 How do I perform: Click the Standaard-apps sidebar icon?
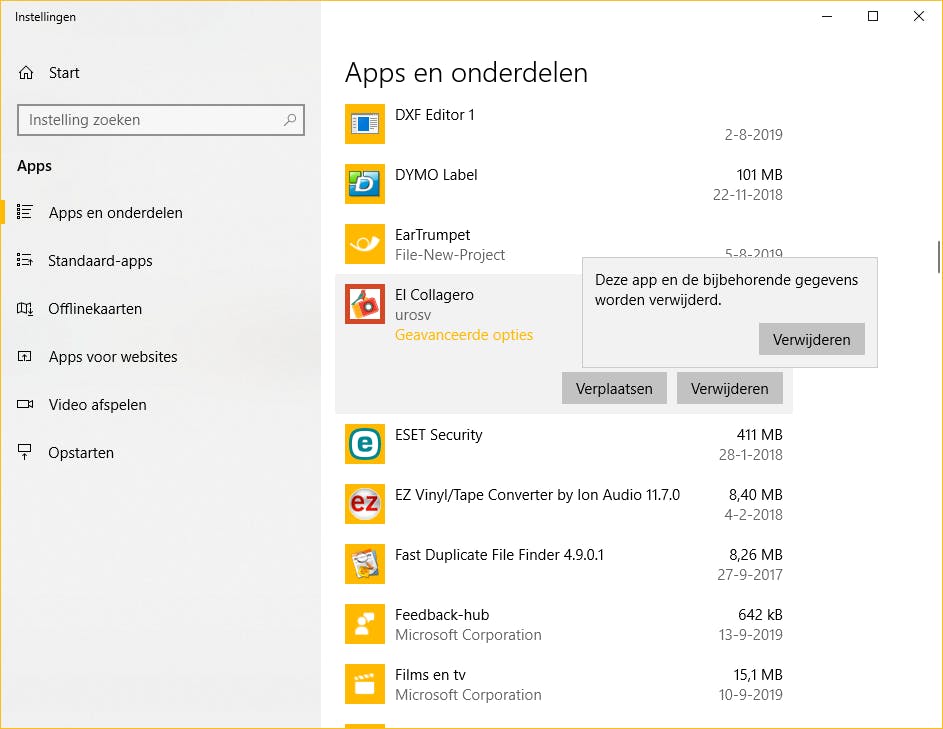point(25,260)
